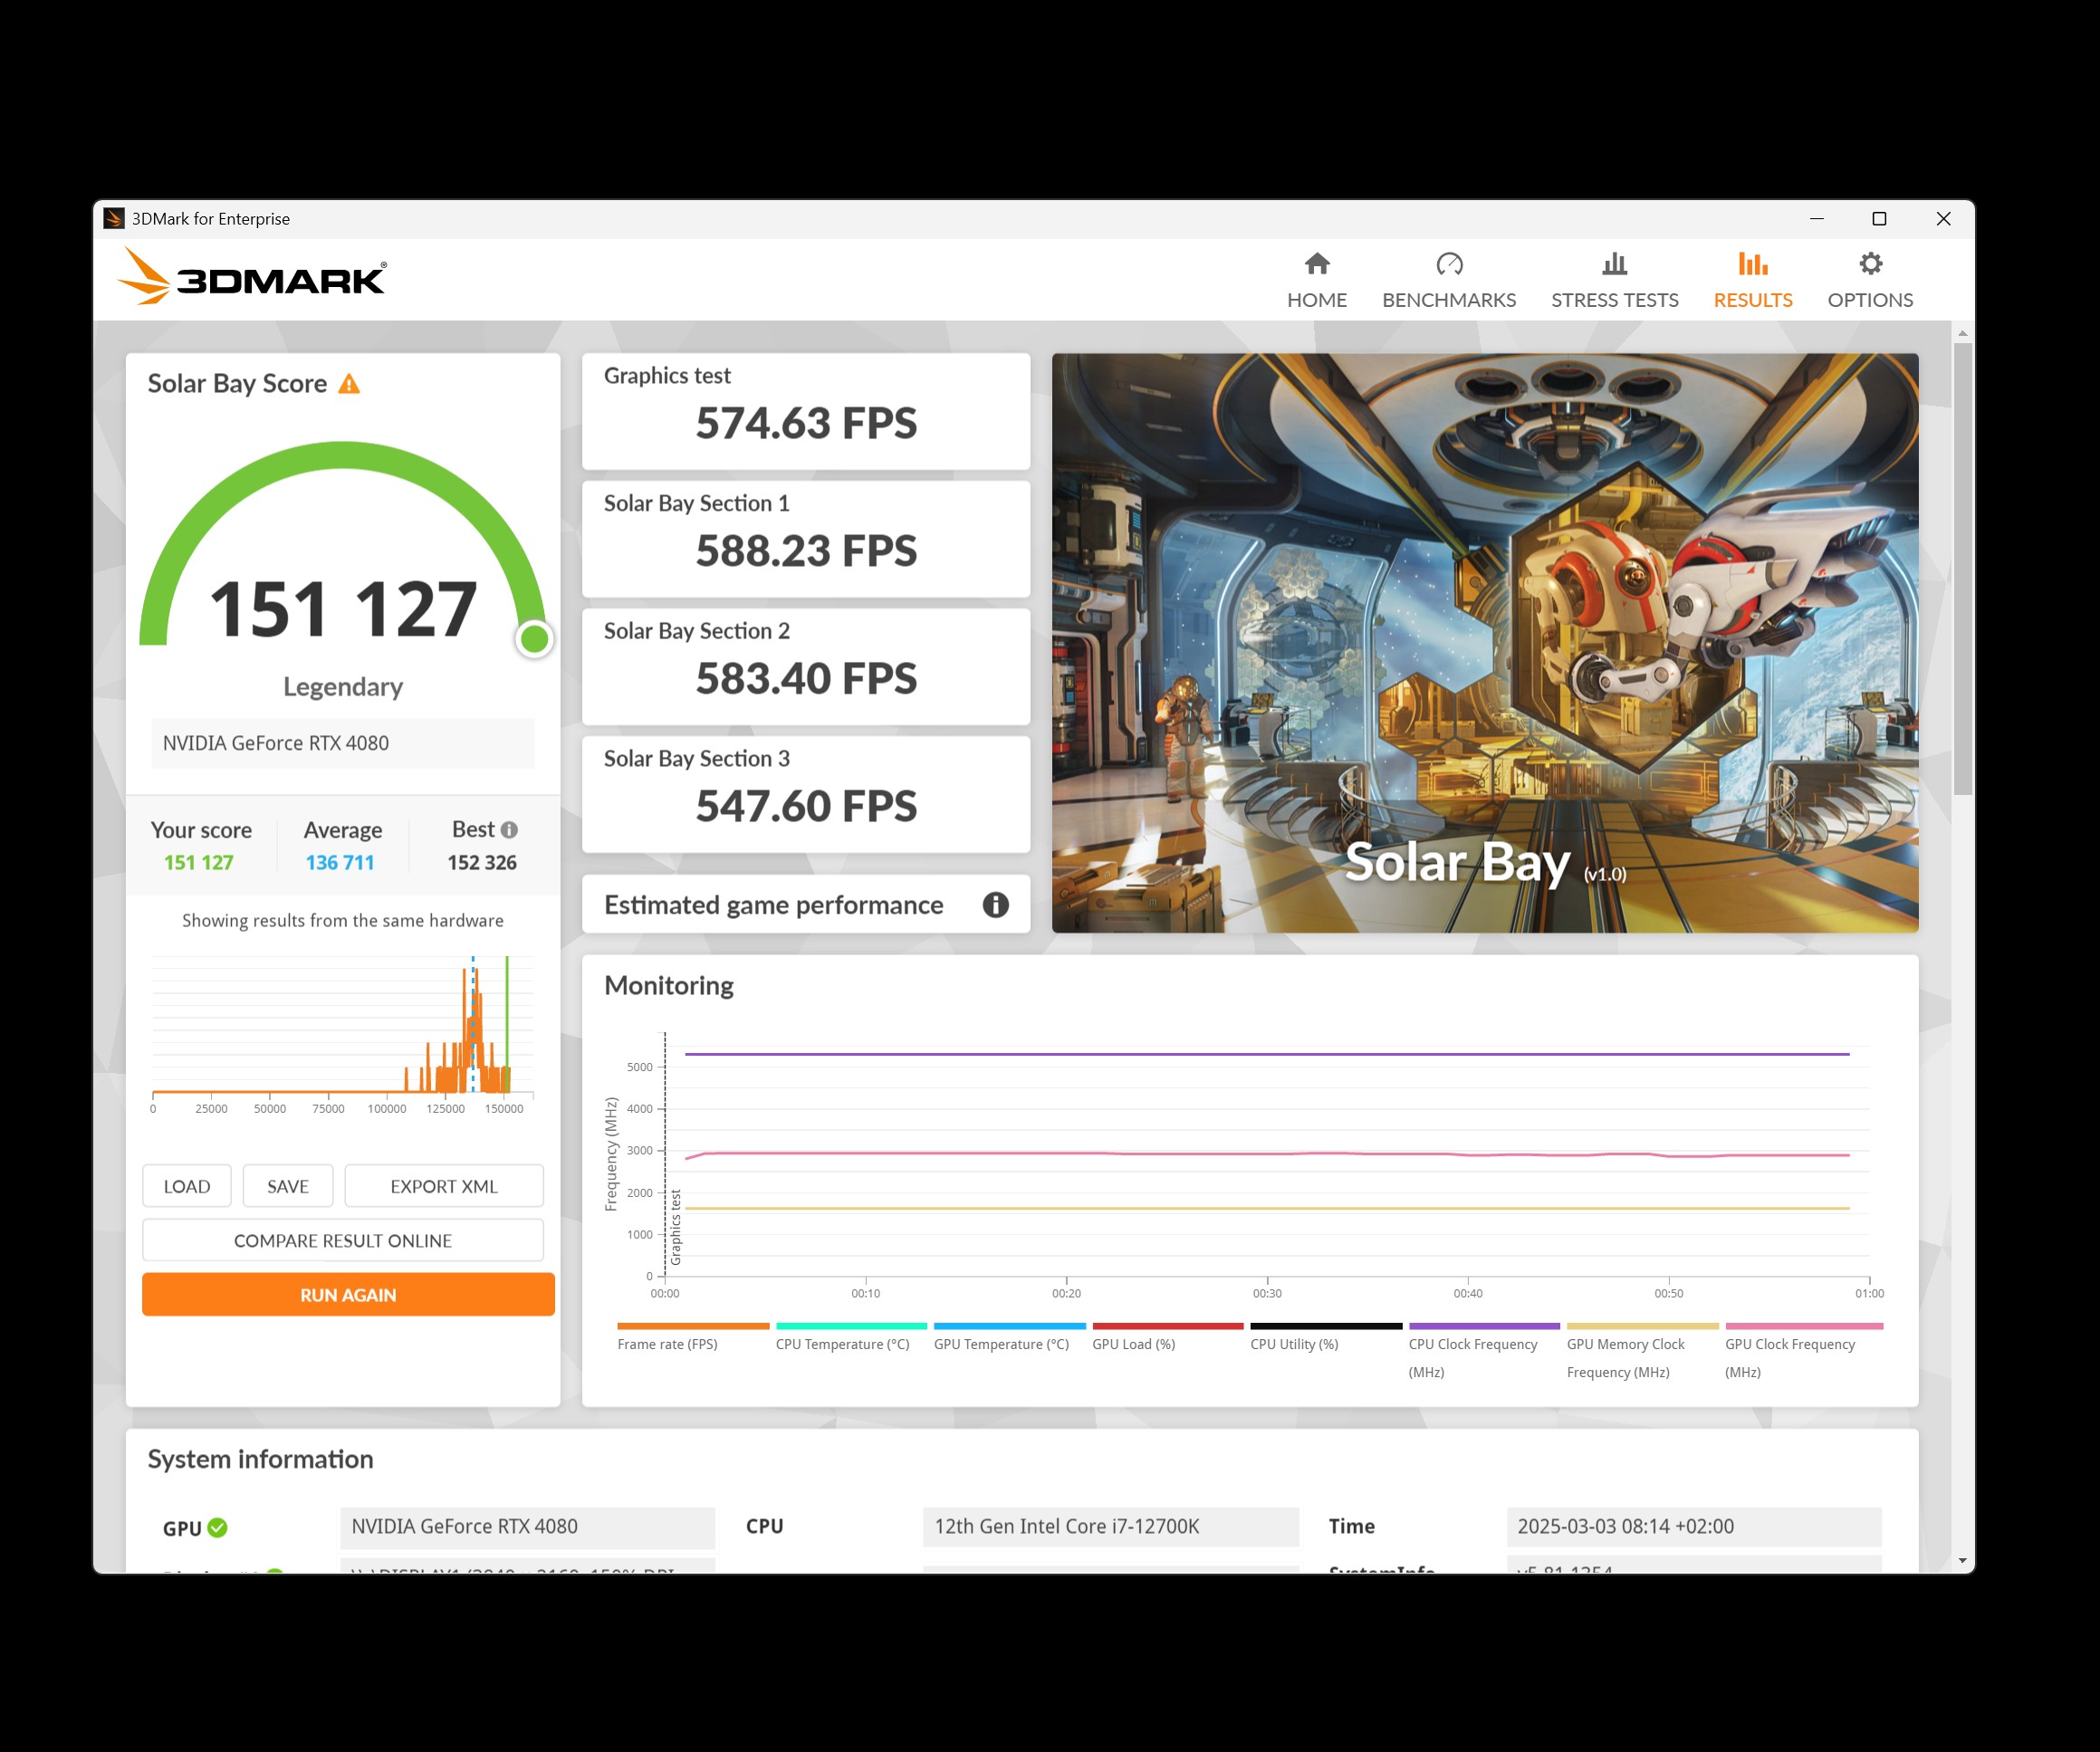
Task: Click the Solar Bay Section 2 card
Action: (806, 667)
